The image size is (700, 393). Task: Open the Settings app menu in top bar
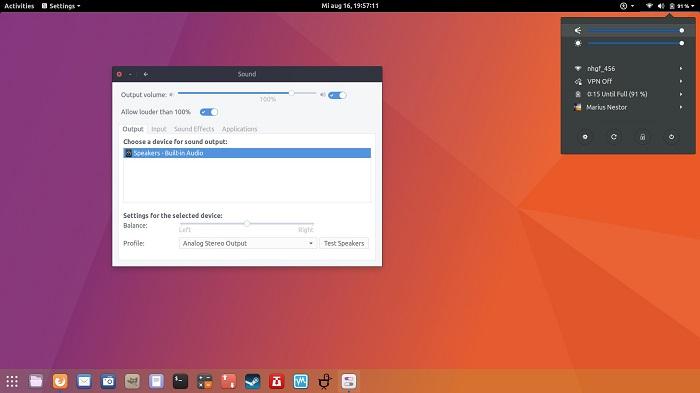pyautogui.click(x=61, y=6)
